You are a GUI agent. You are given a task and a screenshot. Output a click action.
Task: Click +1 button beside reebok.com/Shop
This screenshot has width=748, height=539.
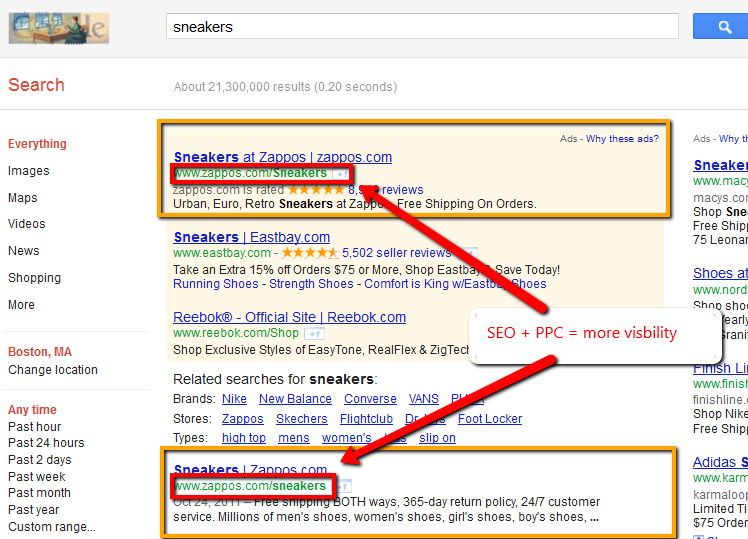click(x=314, y=334)
